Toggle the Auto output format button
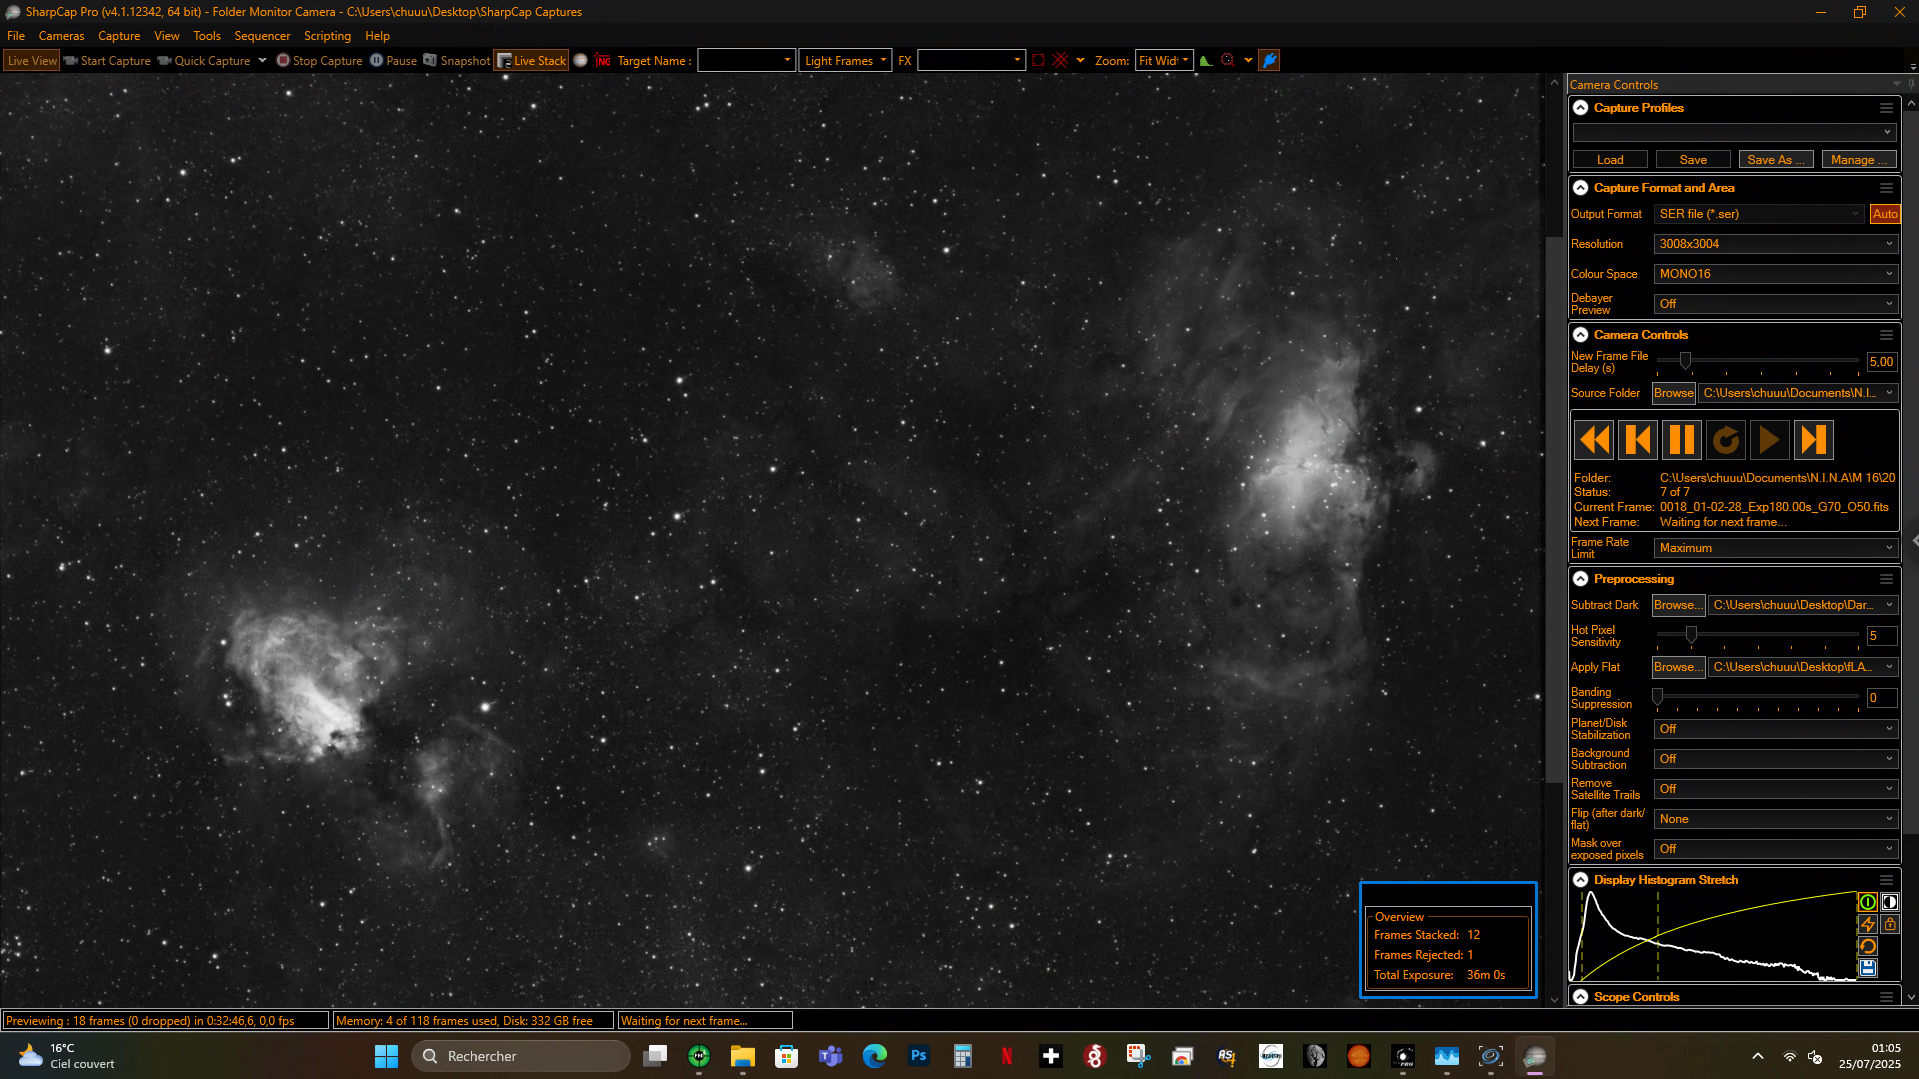1919x1079 pixels. (1885, 214)
